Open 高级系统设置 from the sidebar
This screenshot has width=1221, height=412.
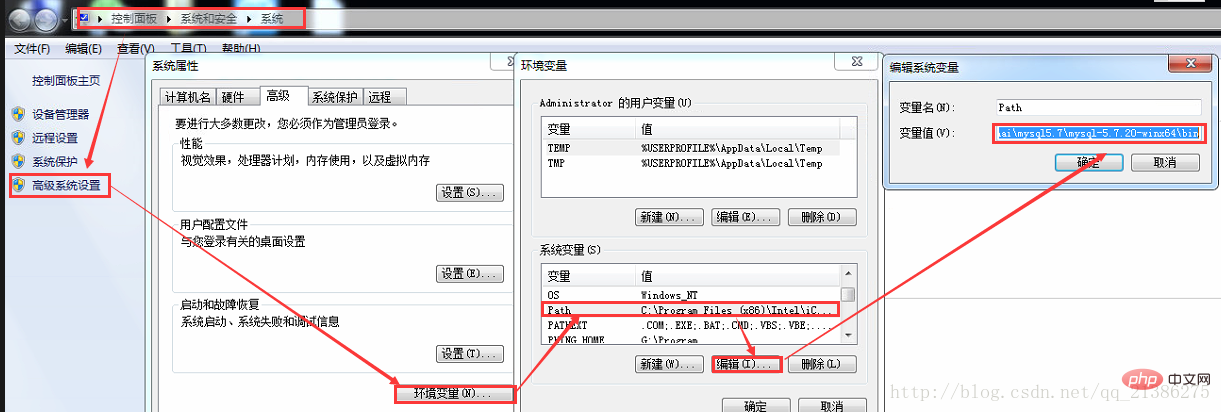tap(66, 186)
